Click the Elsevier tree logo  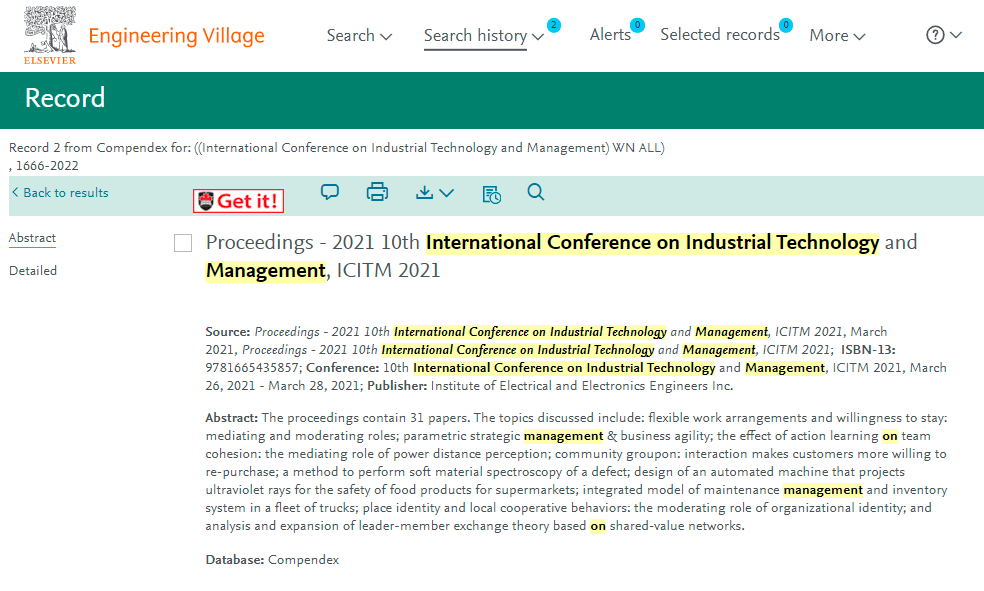[x=50, y=35]
